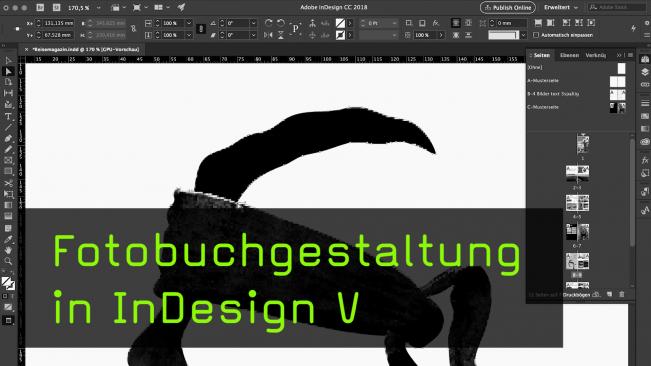
Task: Choose the Line tool
Action: tap(8, 127)
